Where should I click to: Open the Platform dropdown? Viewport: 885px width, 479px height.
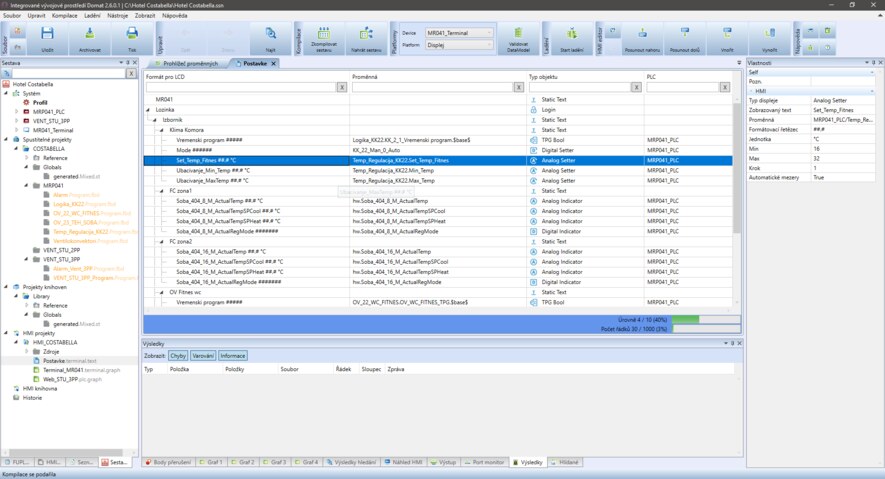tap(459, 45)
